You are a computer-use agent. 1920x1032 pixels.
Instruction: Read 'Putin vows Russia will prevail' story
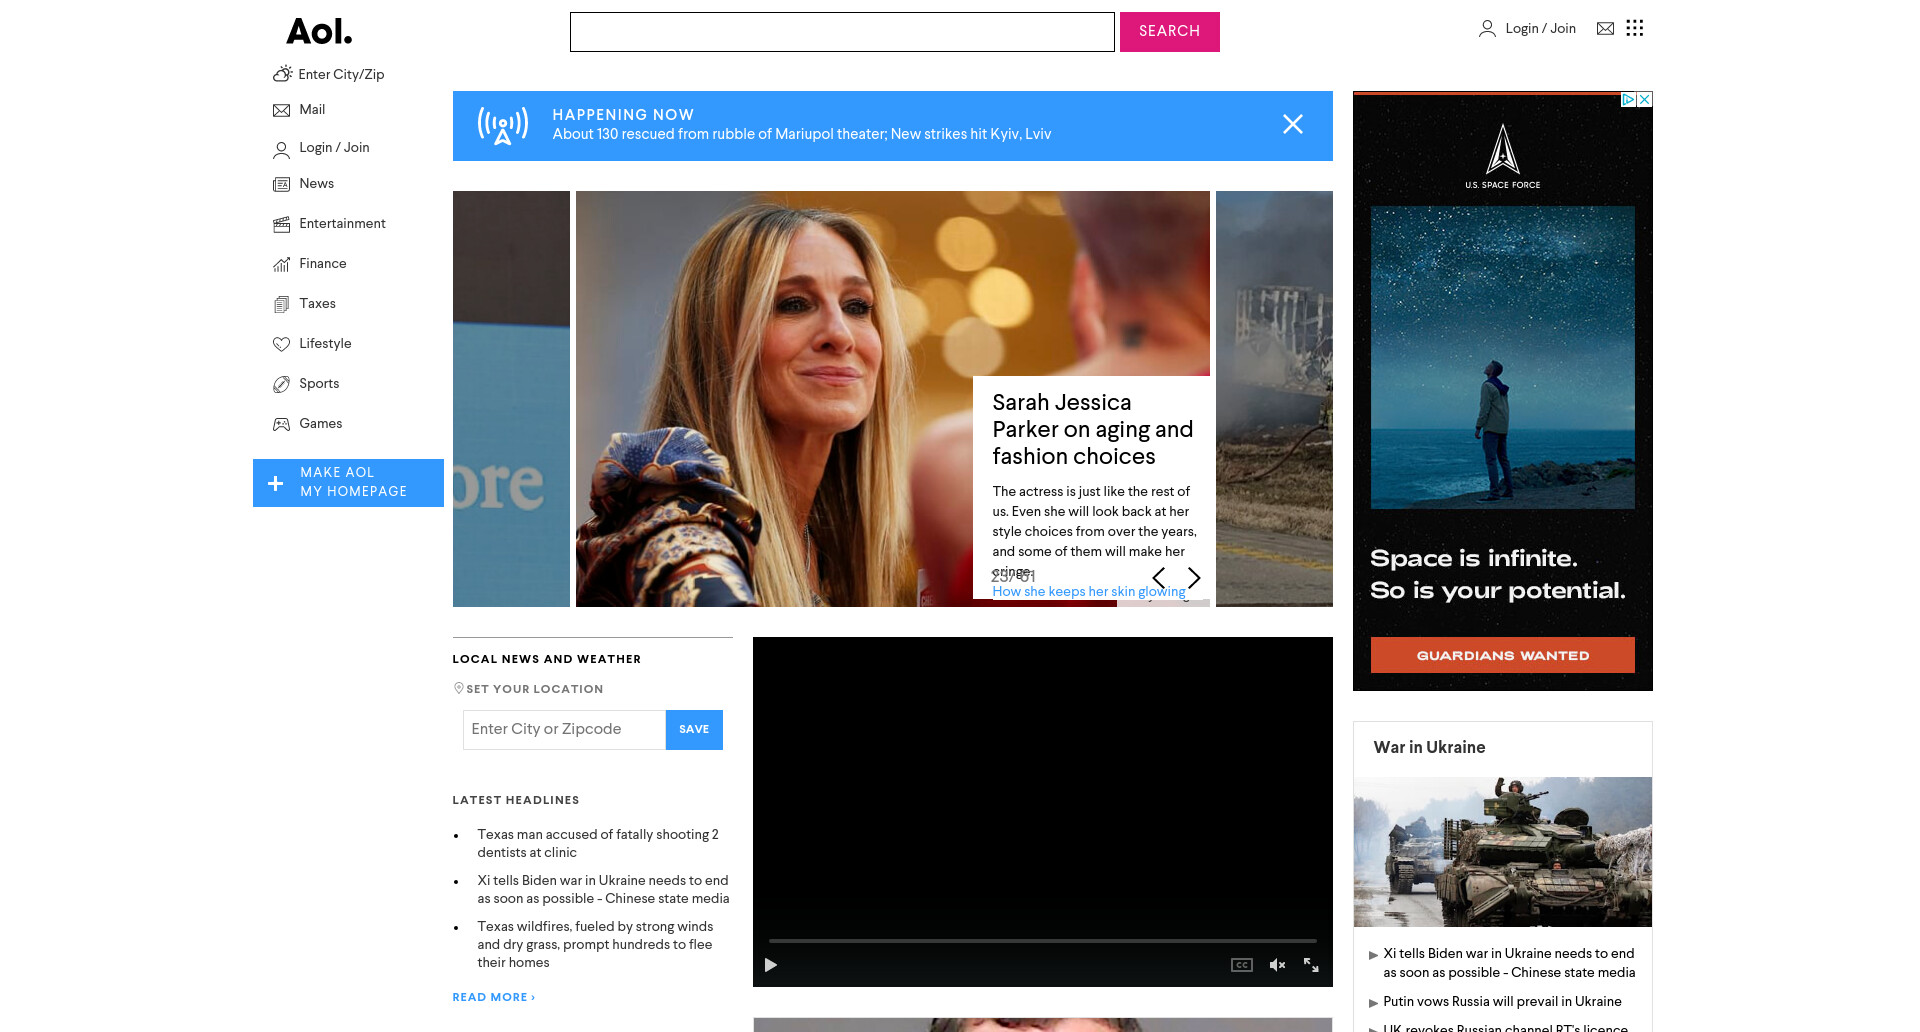(x=1502, y=1002)
